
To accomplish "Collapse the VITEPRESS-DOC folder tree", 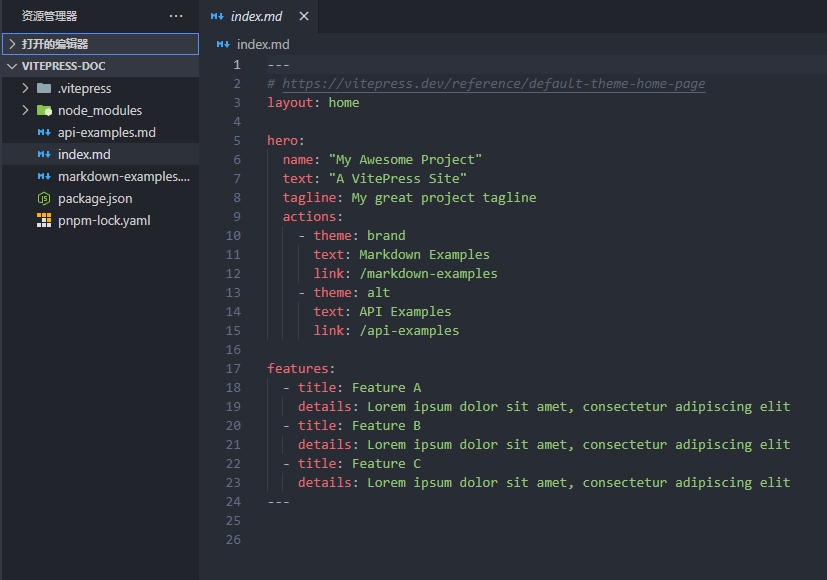I will click(10, 66).
